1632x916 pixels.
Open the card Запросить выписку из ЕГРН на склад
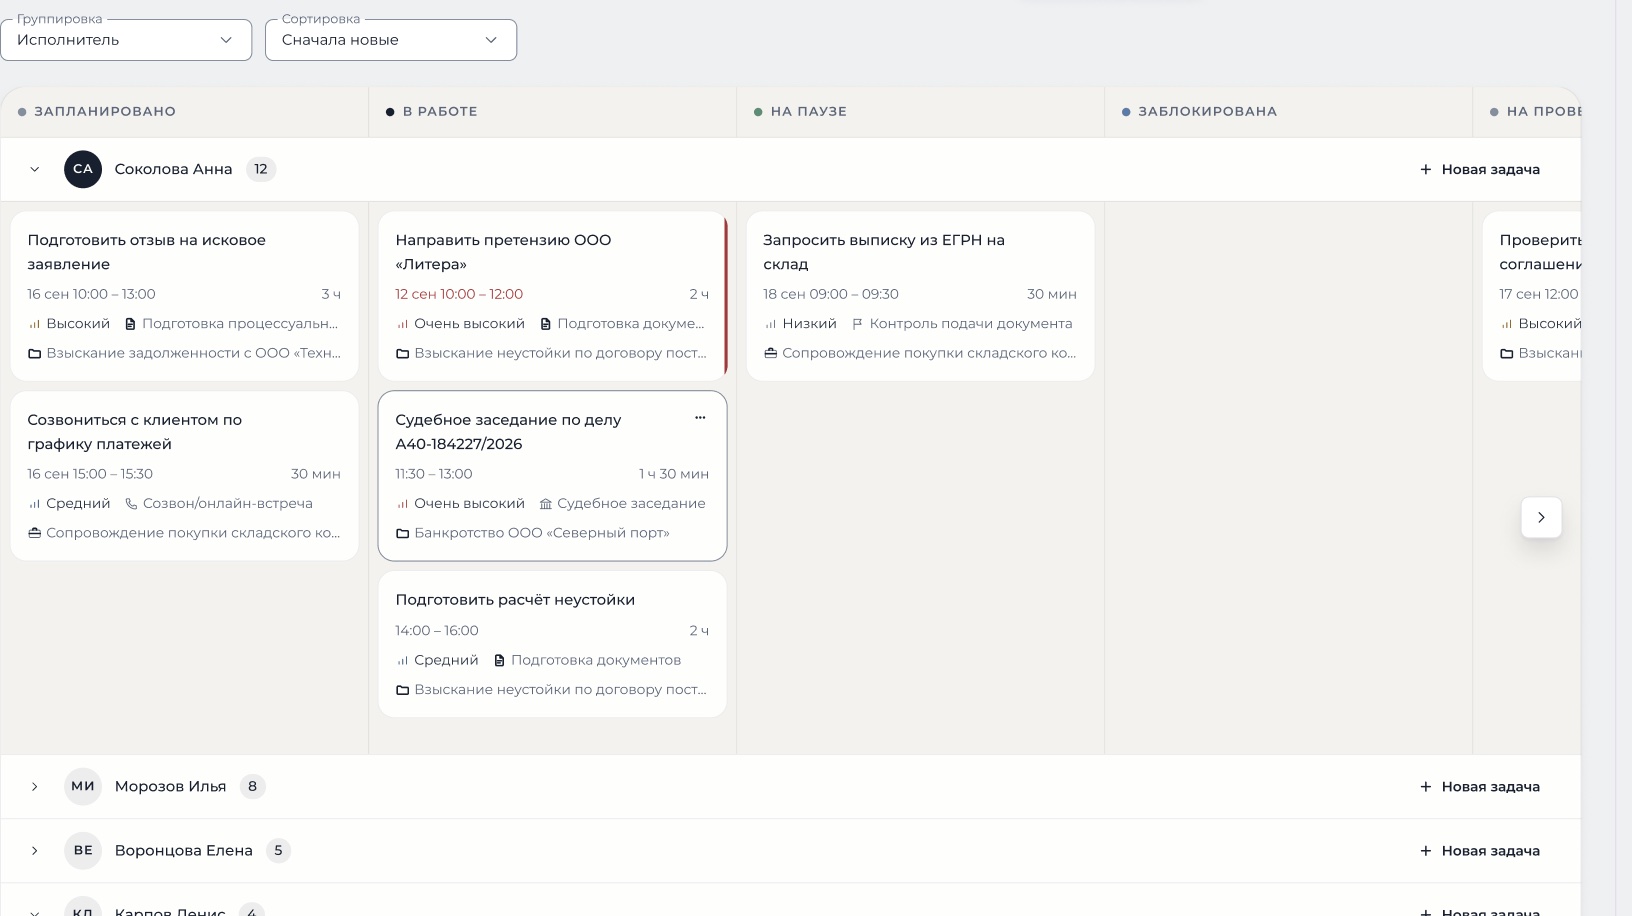[920, 296]
